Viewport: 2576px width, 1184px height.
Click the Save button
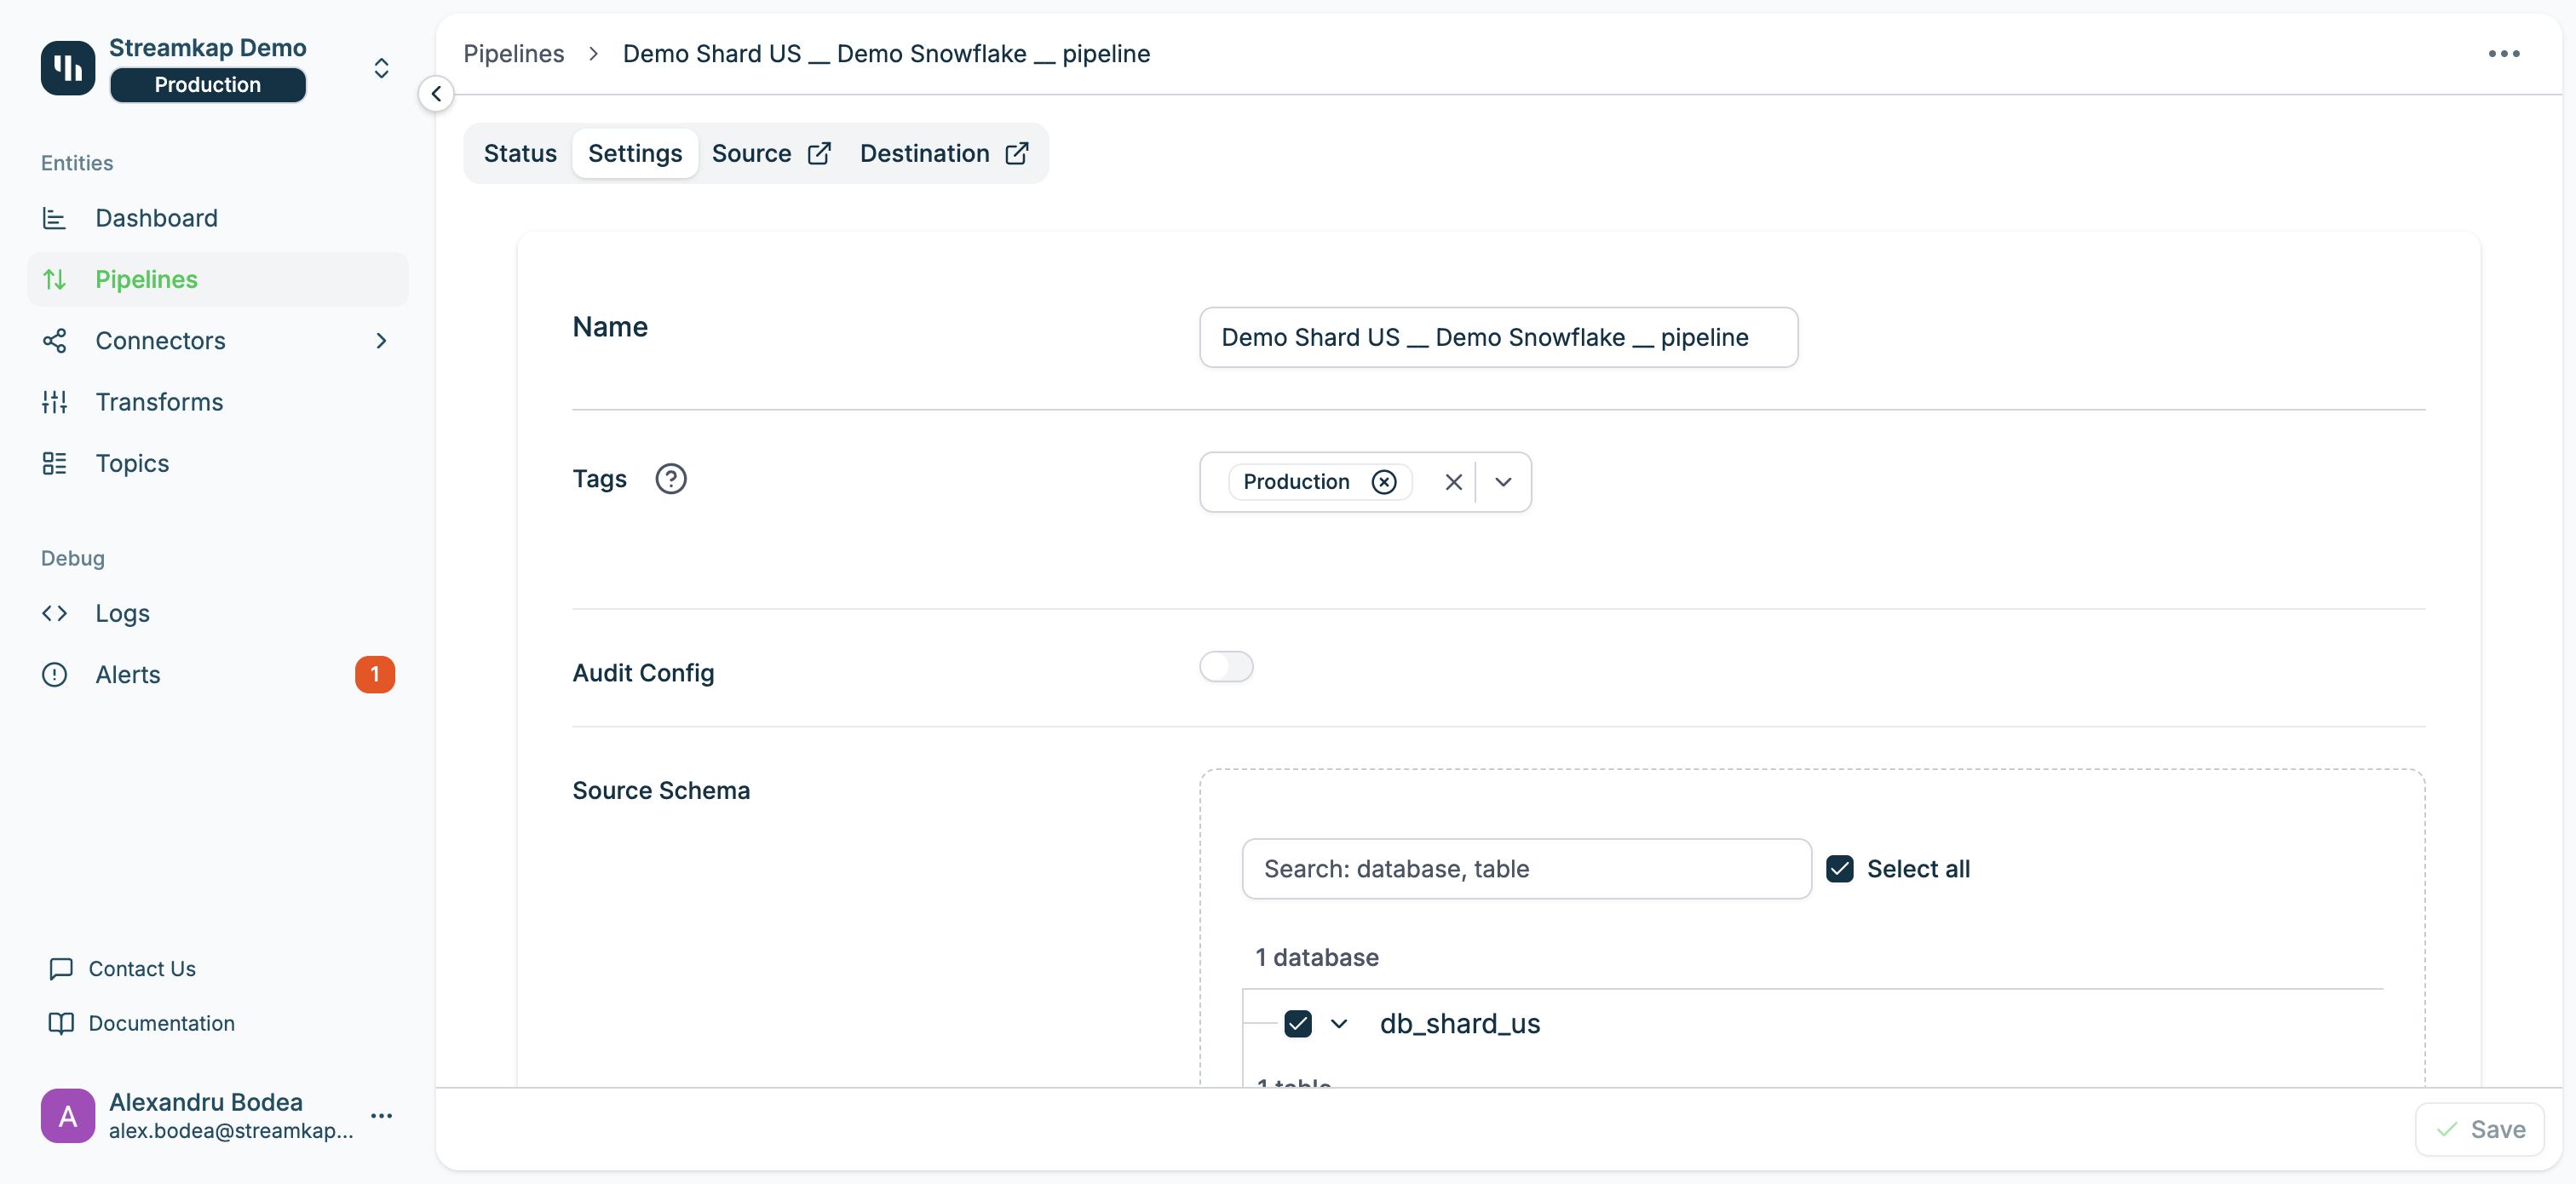(2480, 1130)
